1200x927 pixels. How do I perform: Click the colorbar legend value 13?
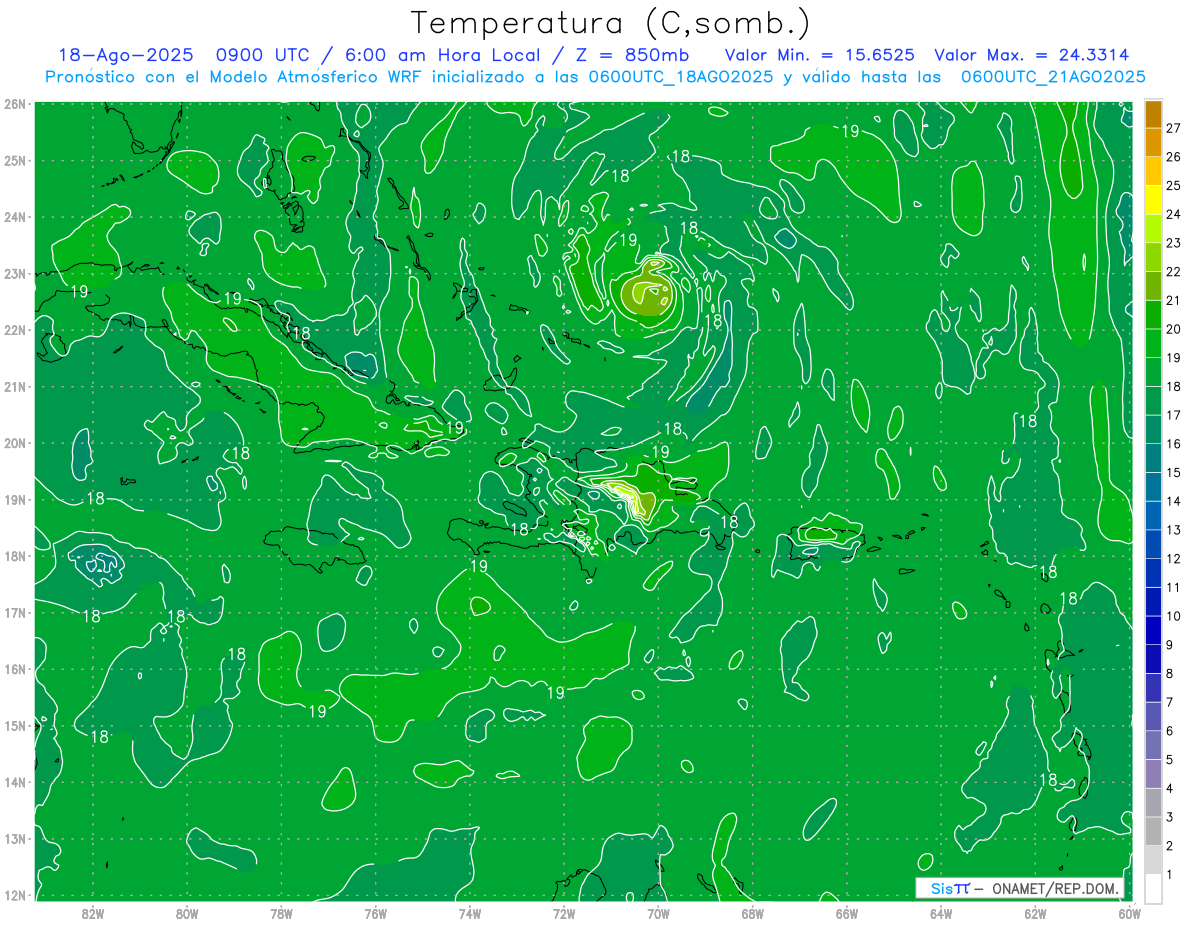tap(1174, 530)
